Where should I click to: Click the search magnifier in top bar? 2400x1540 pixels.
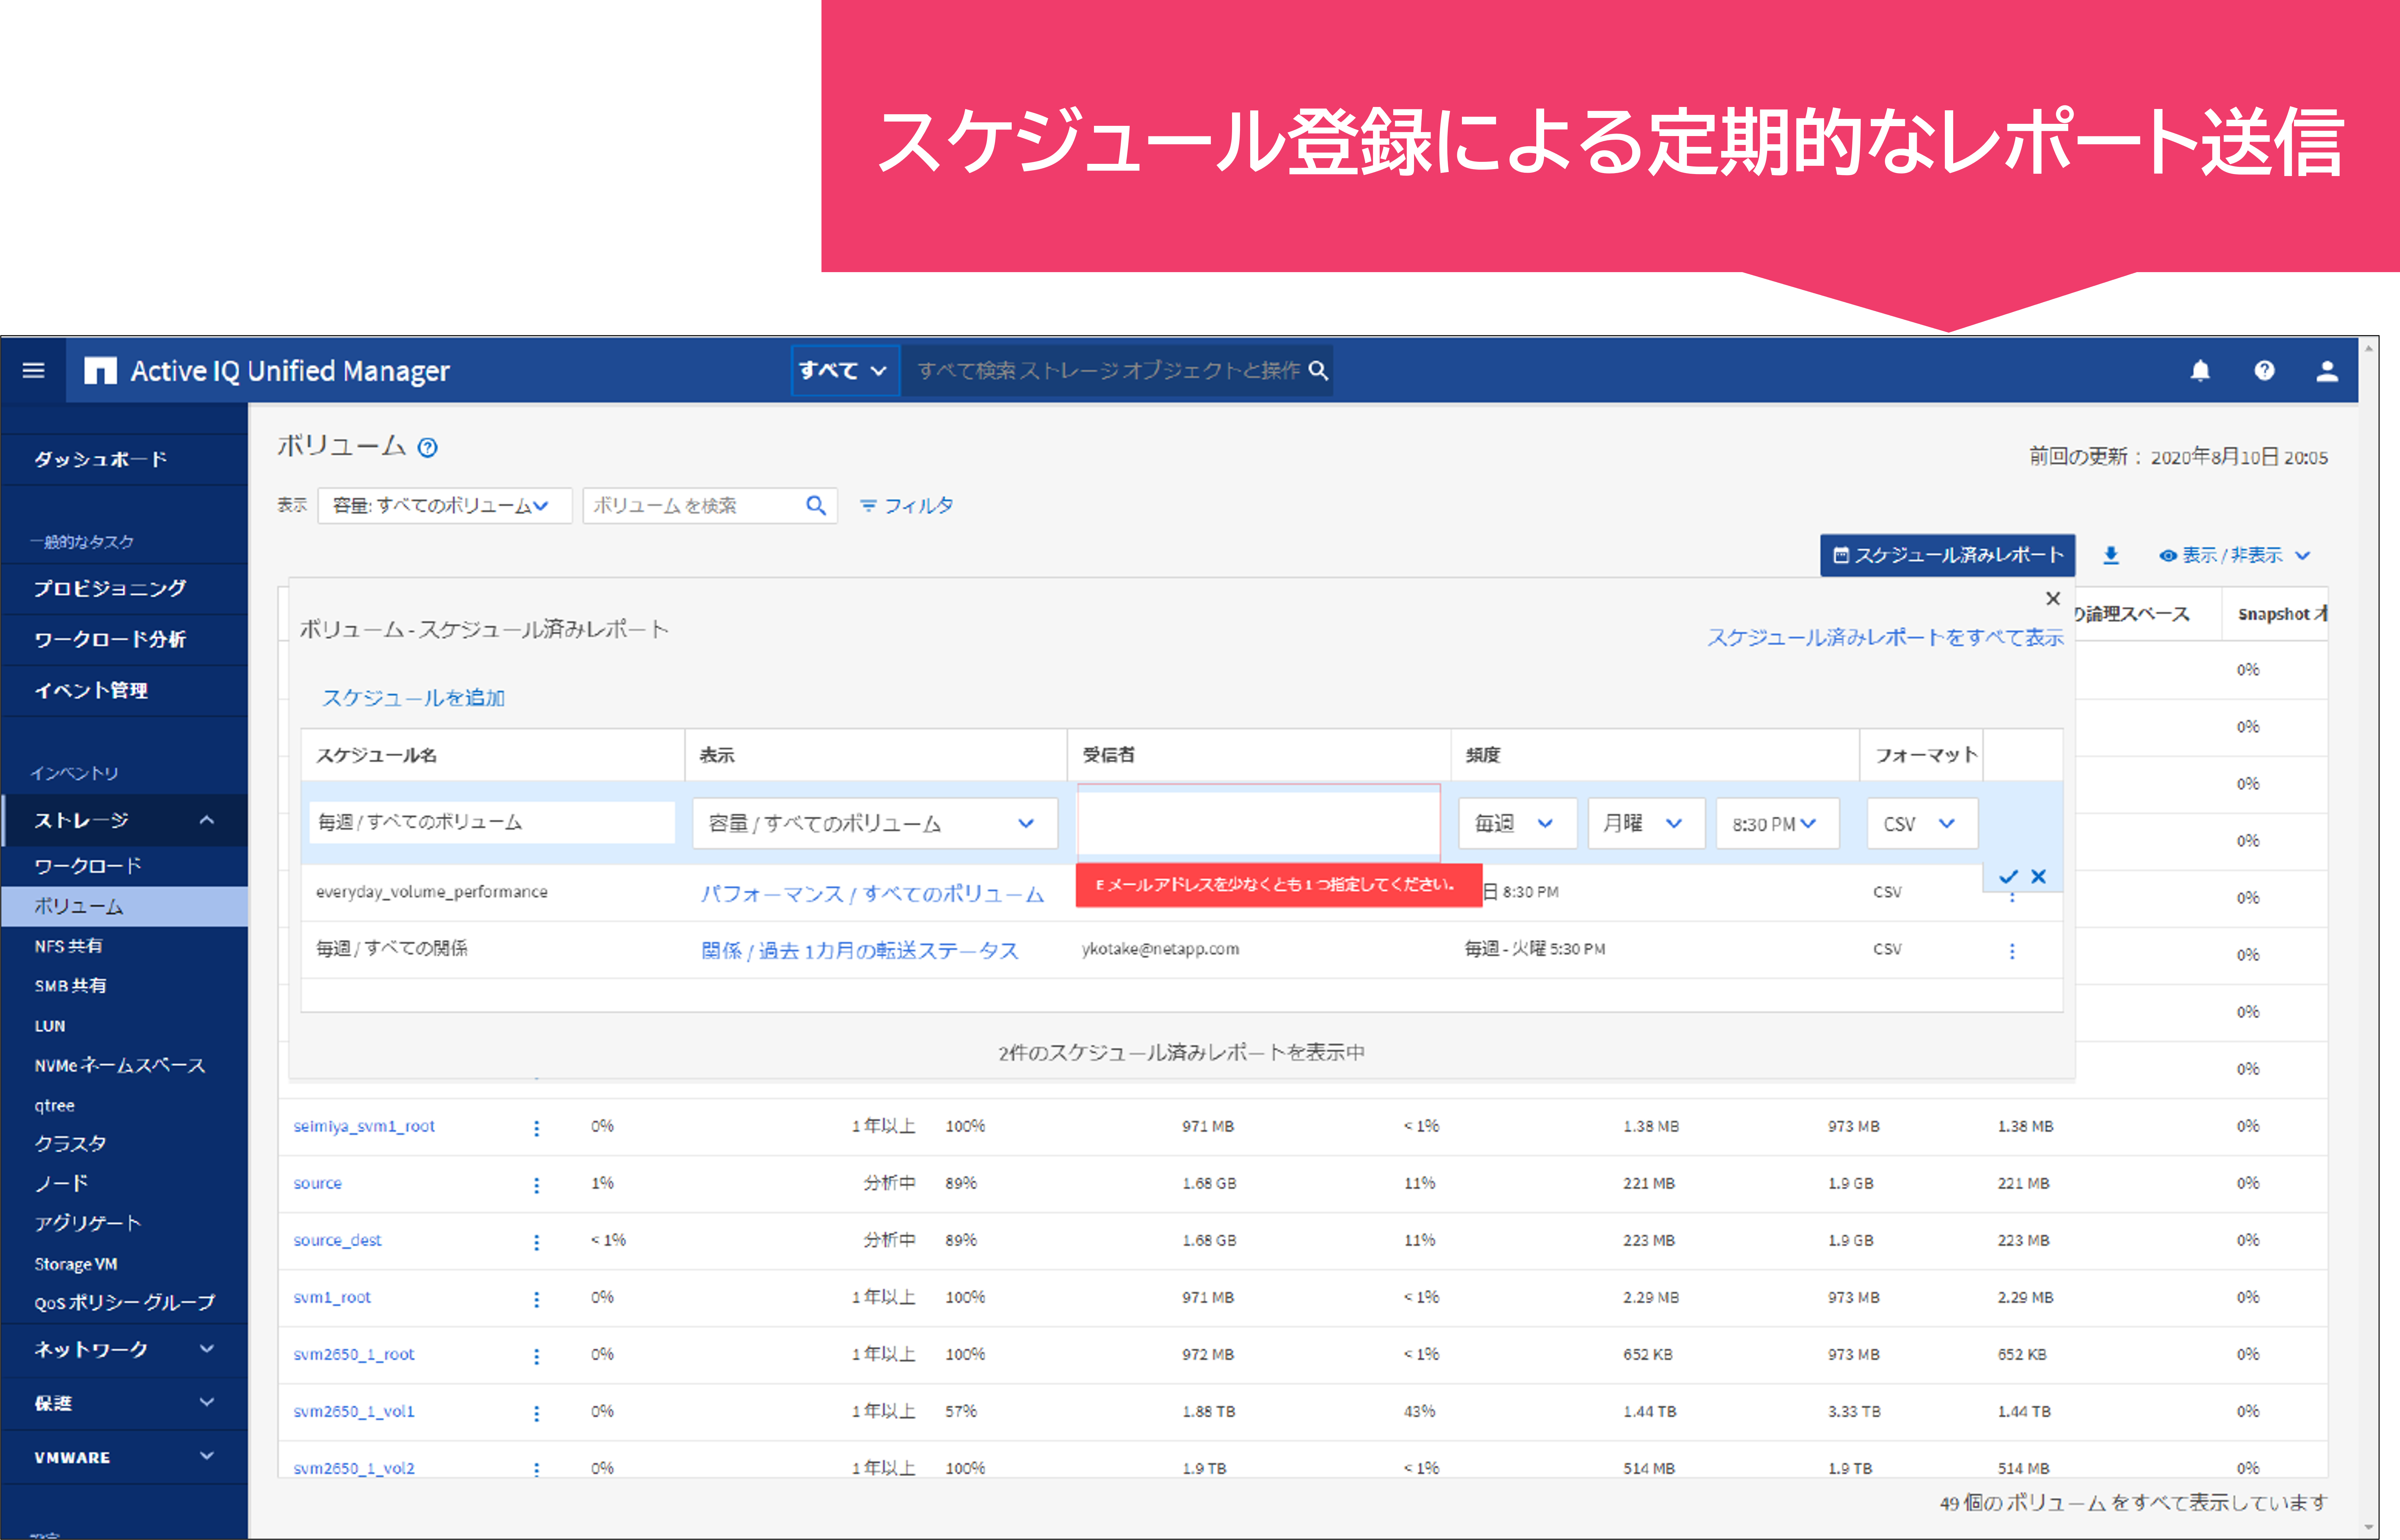coord(1318,371)
